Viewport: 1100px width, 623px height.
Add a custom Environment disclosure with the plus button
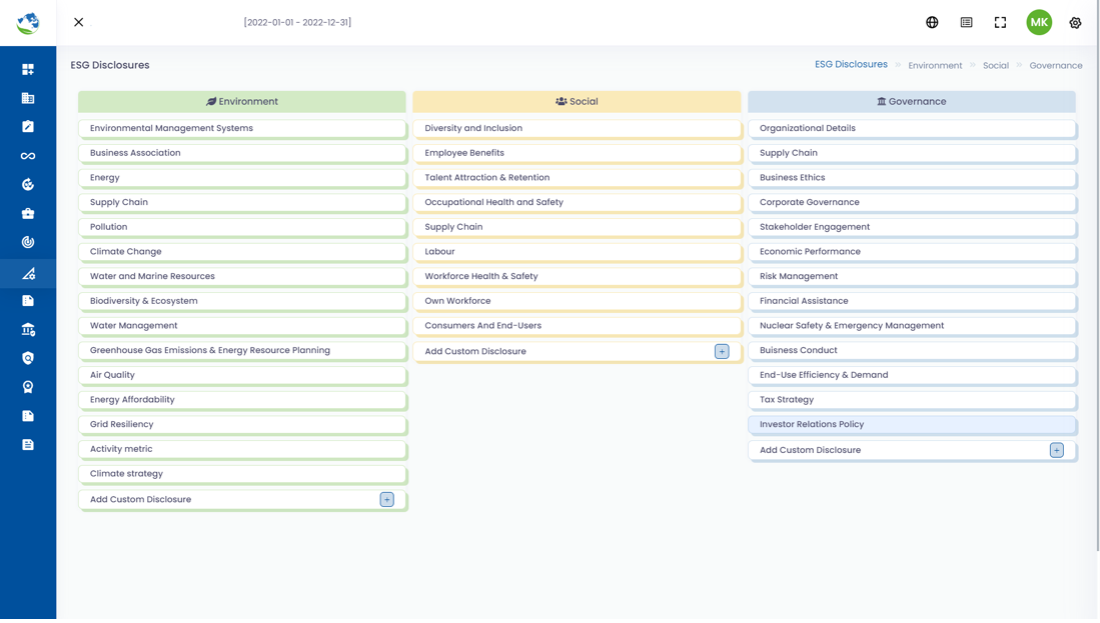pos(387,499)
